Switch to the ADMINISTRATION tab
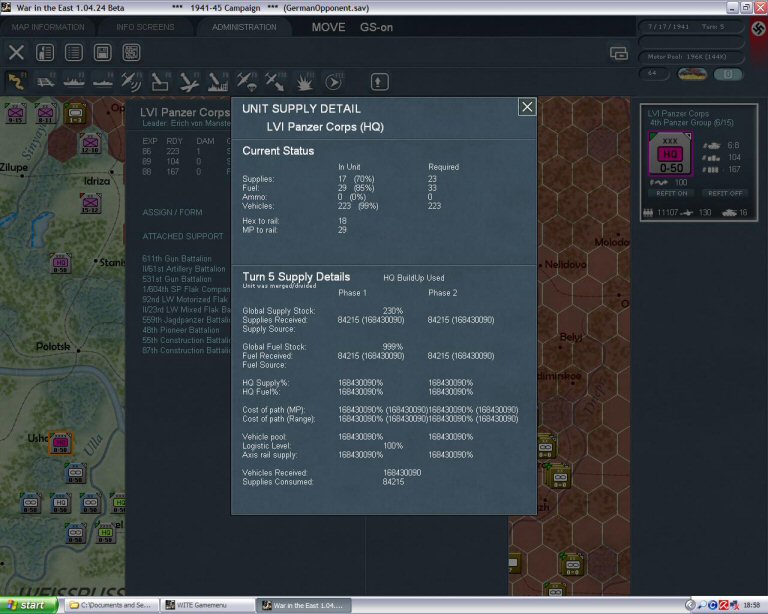 [x=244, y=27]
